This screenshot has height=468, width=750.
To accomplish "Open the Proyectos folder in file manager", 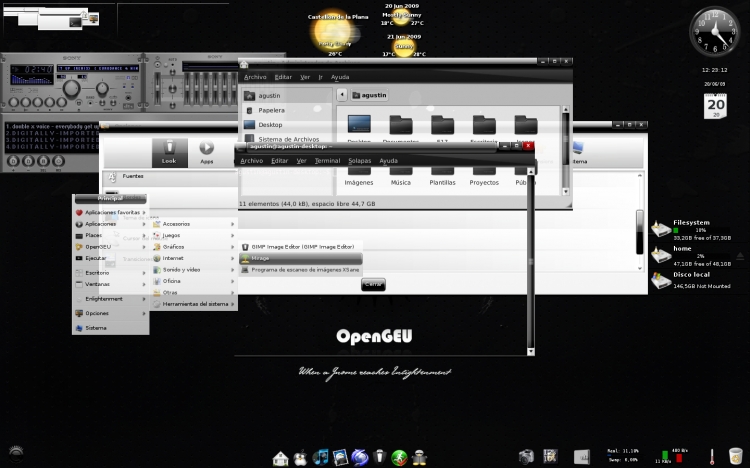I will (x=484, y=178).
